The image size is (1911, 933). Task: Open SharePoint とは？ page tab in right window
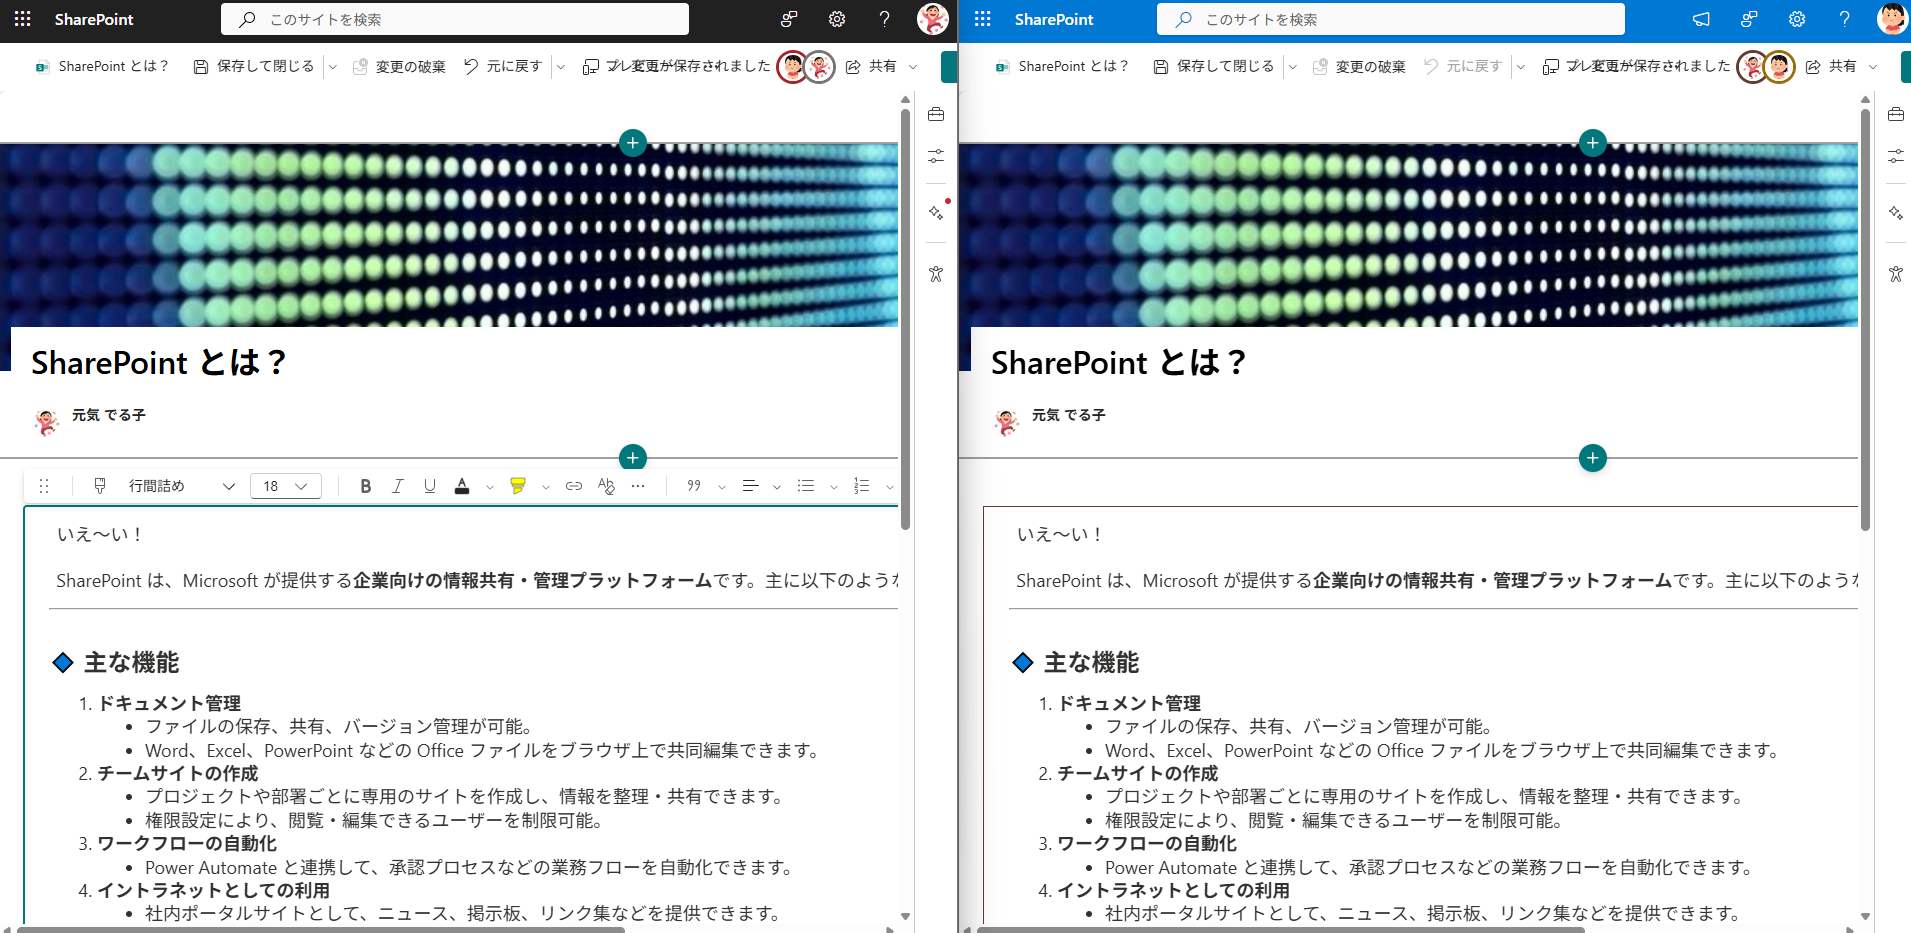pyautogui.click(x=1062, y=67)
